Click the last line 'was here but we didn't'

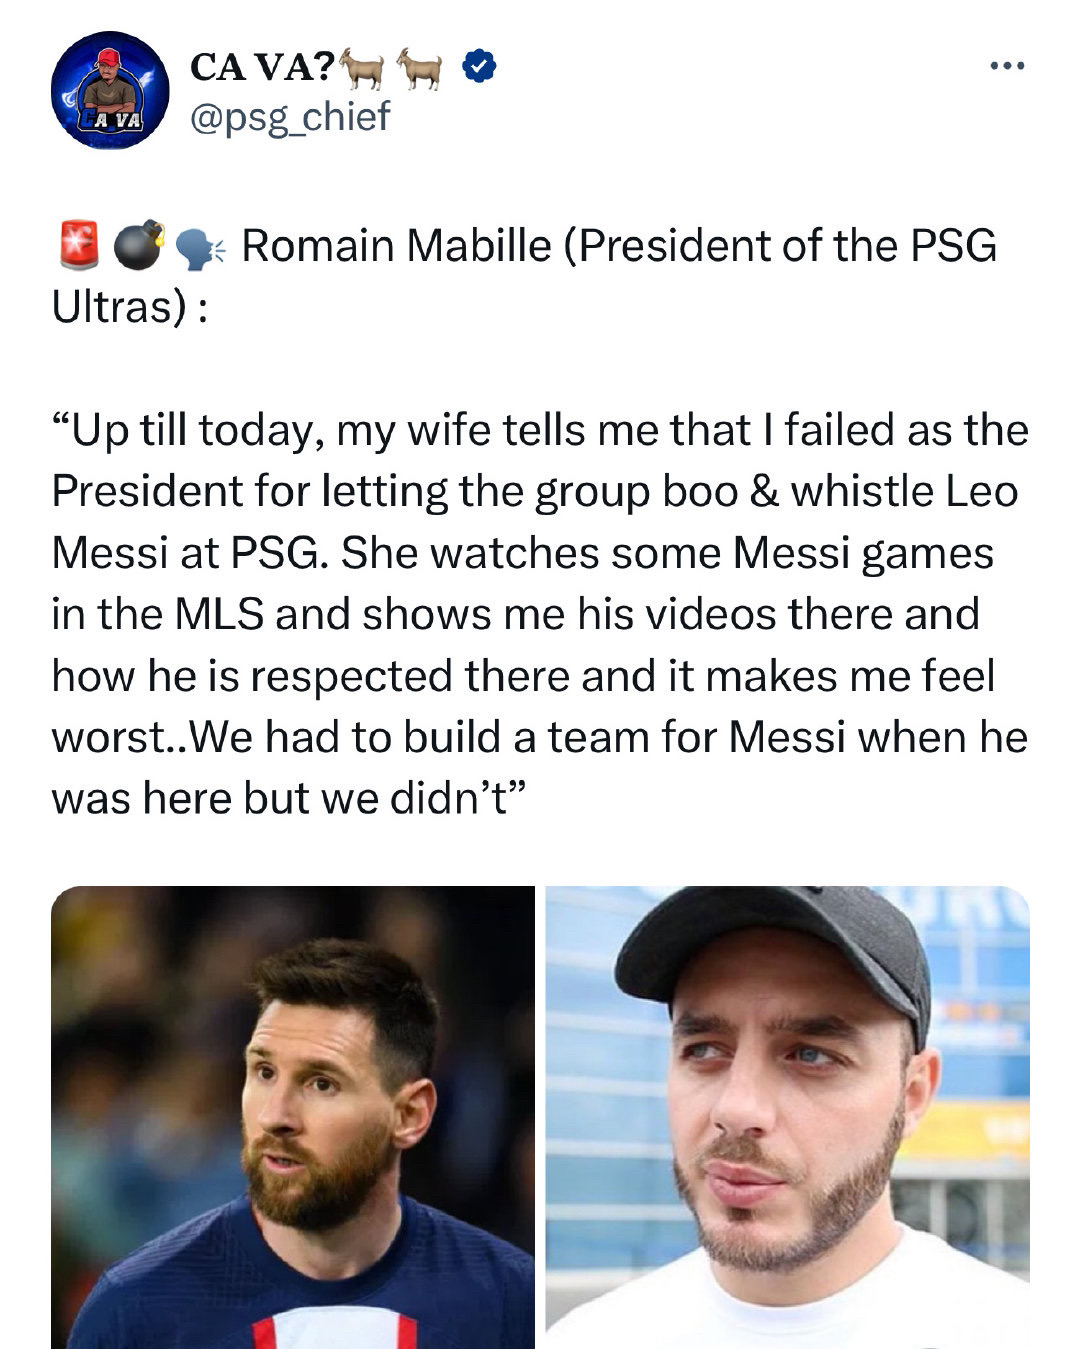click(289, 798)
